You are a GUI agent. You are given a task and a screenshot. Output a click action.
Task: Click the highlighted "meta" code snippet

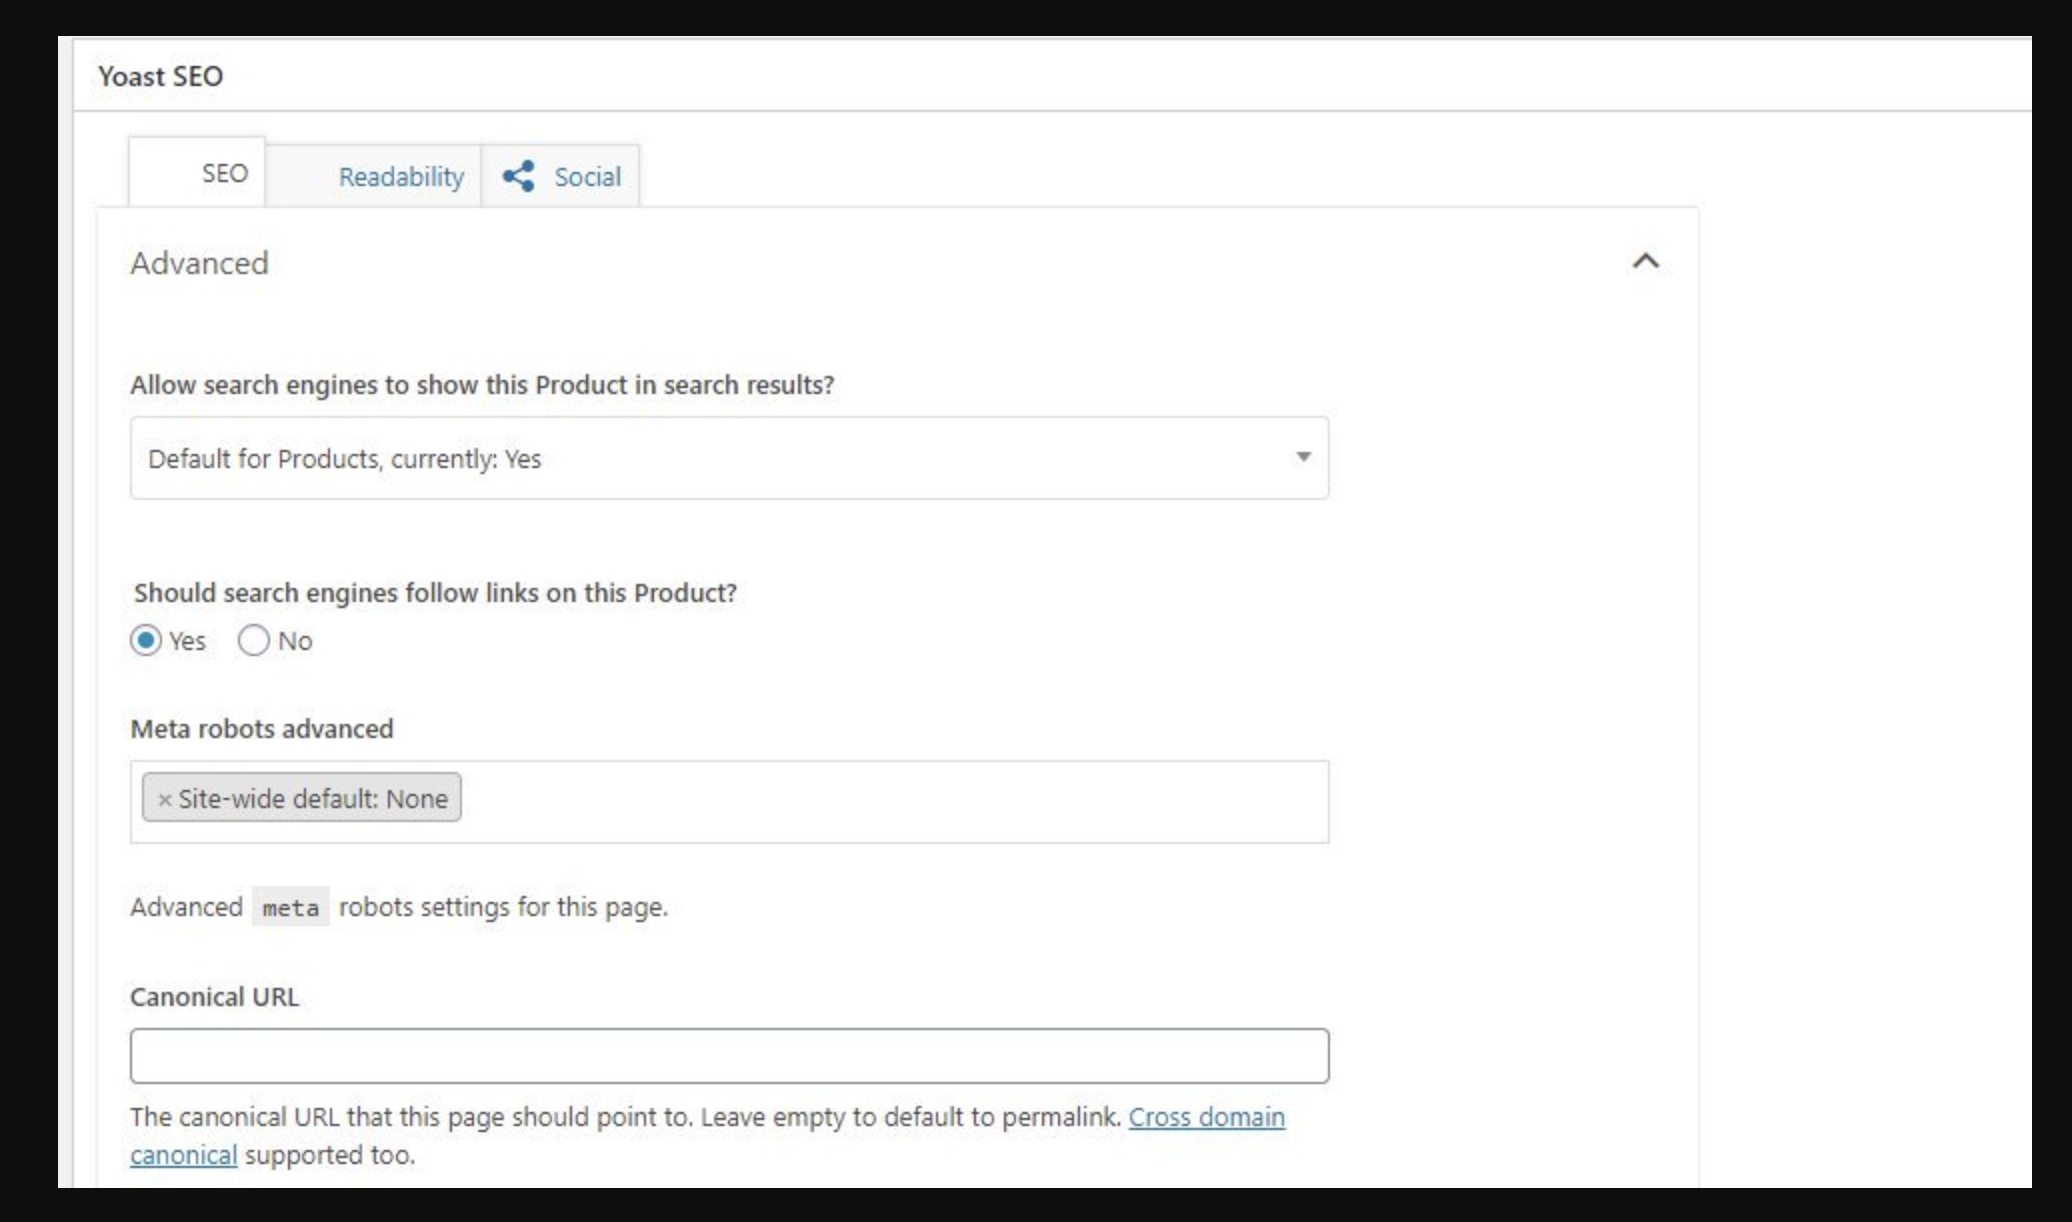click(x=291, y=907)
